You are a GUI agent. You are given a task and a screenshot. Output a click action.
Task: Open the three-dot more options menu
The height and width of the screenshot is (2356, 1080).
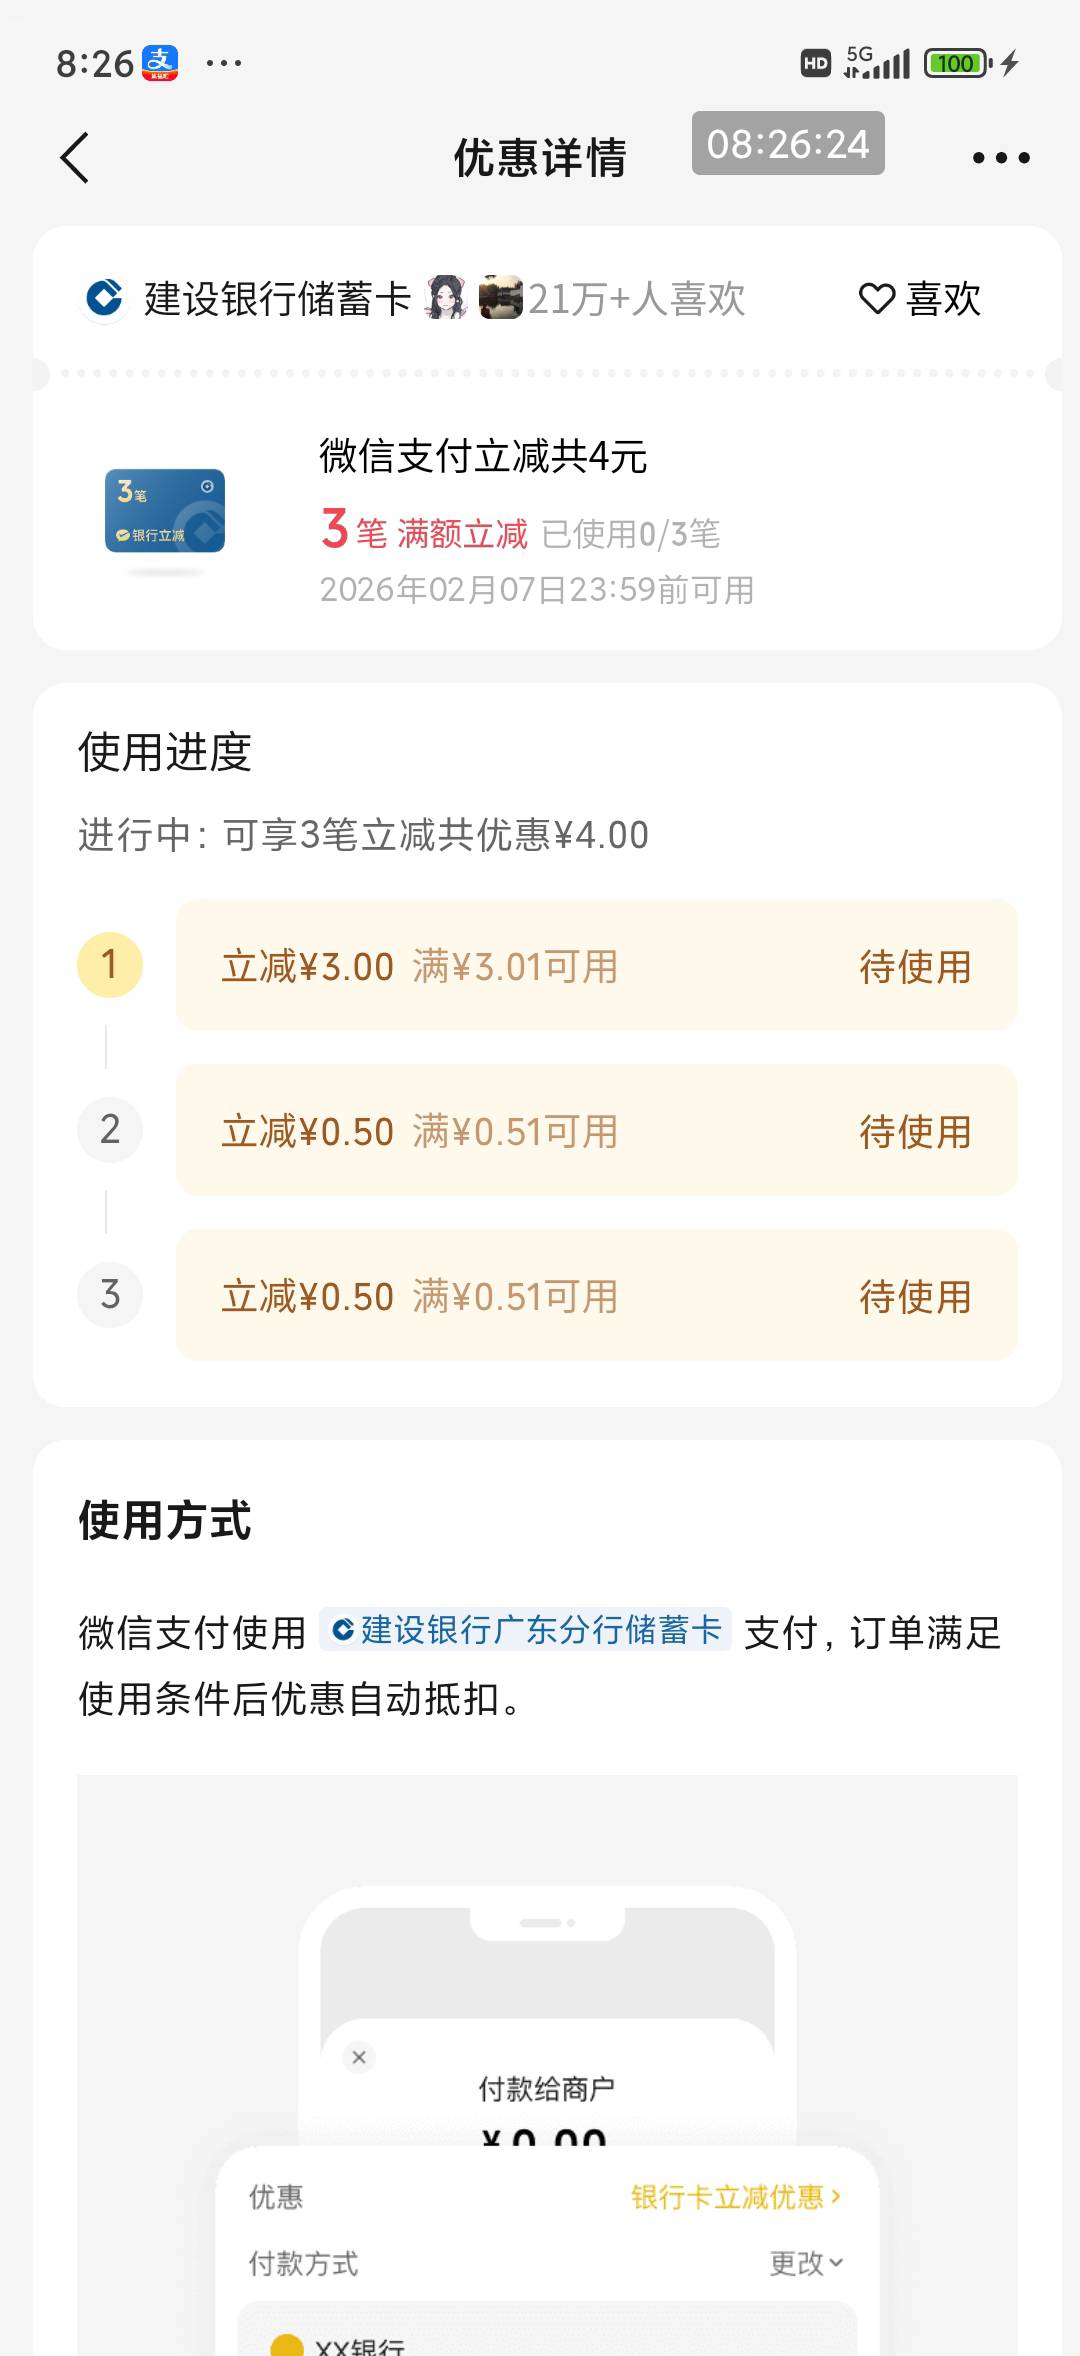pyautogui.click(x=1001, y=158)
